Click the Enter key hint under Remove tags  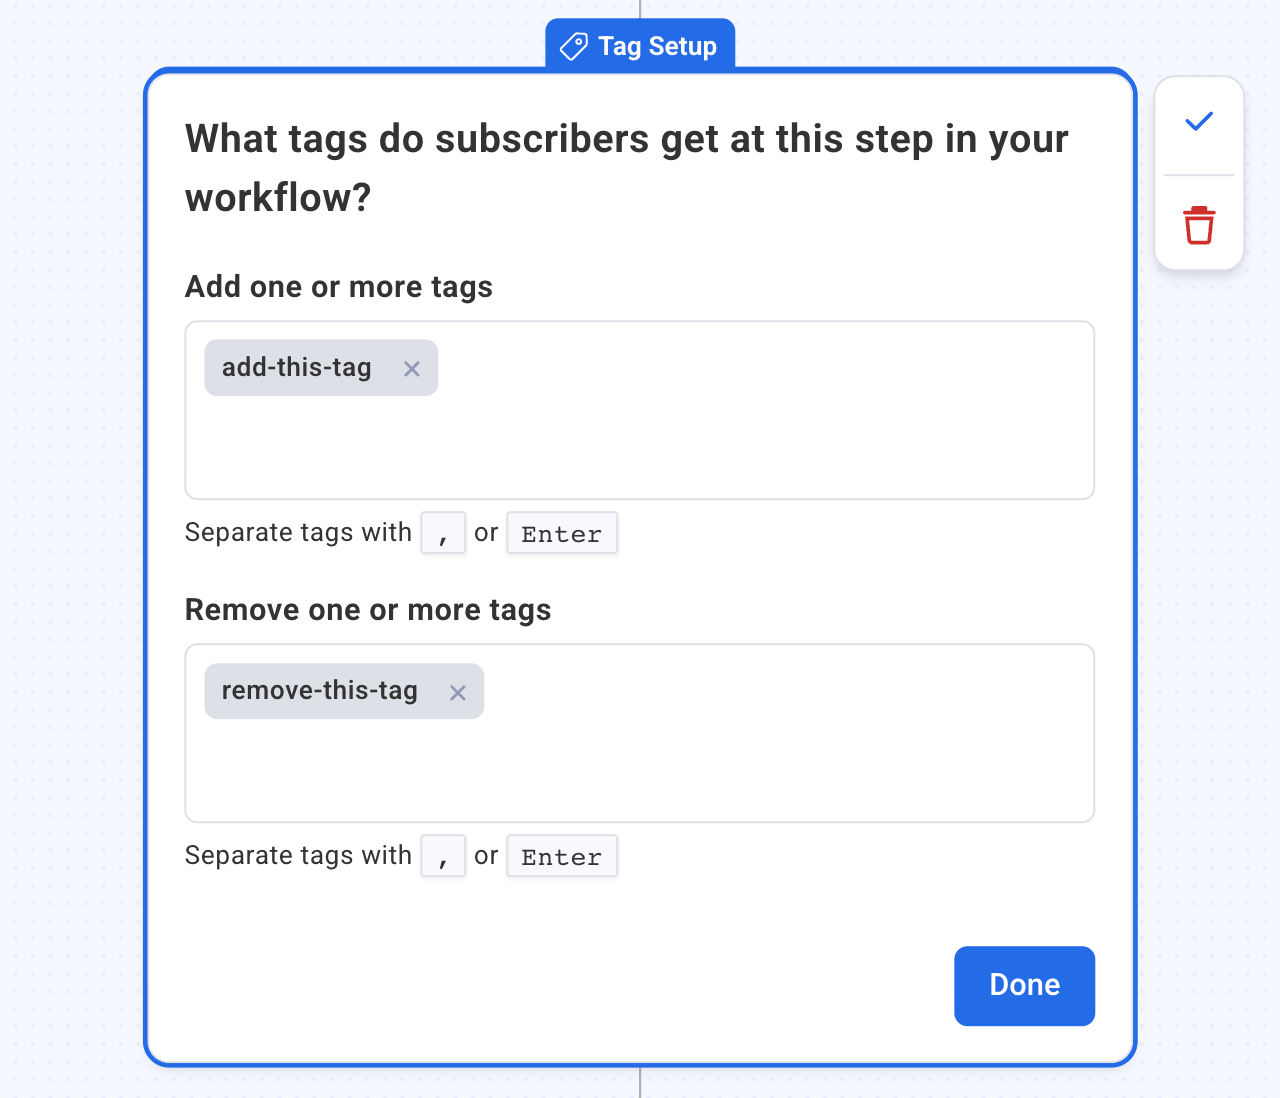(x=561, y=857)
